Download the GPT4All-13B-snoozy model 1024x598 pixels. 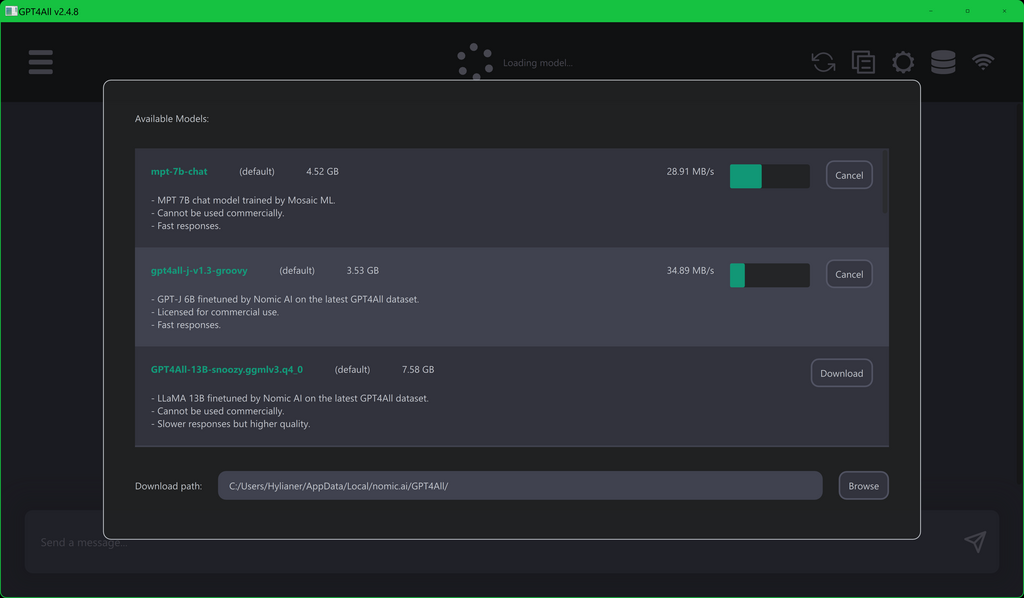(841, 373)
